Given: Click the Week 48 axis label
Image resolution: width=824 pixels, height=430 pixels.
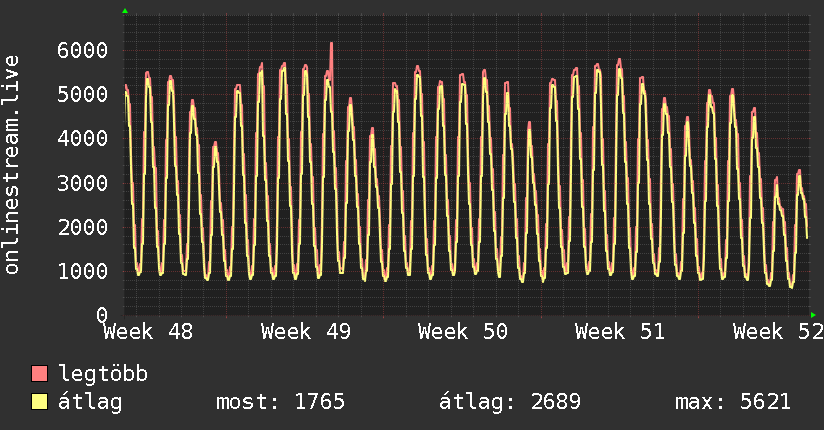Looking at the screenshot, I should (x=148, y=332).
